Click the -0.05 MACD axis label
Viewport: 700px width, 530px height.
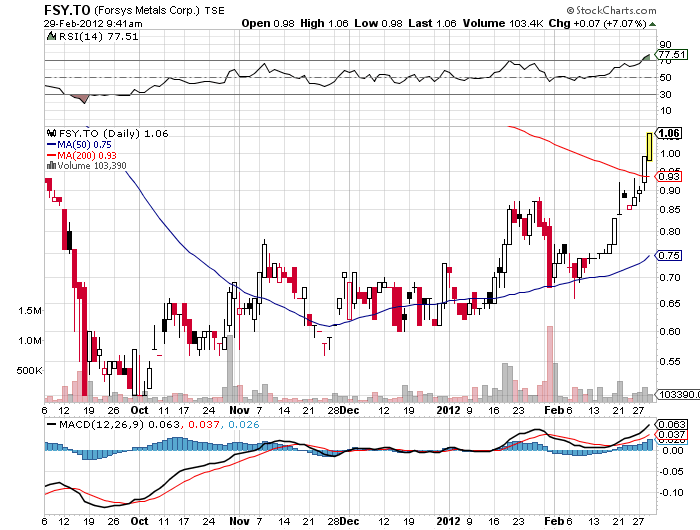[671, 472]
